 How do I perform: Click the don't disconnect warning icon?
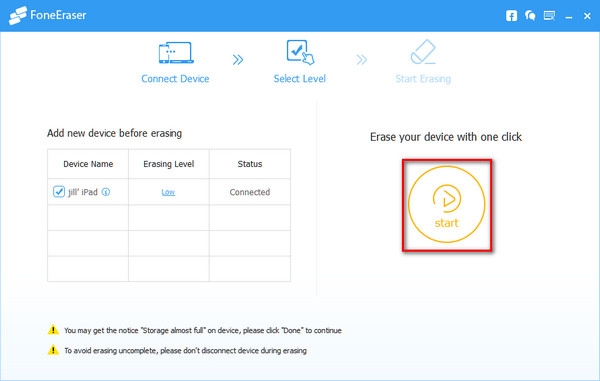point(53,350)
